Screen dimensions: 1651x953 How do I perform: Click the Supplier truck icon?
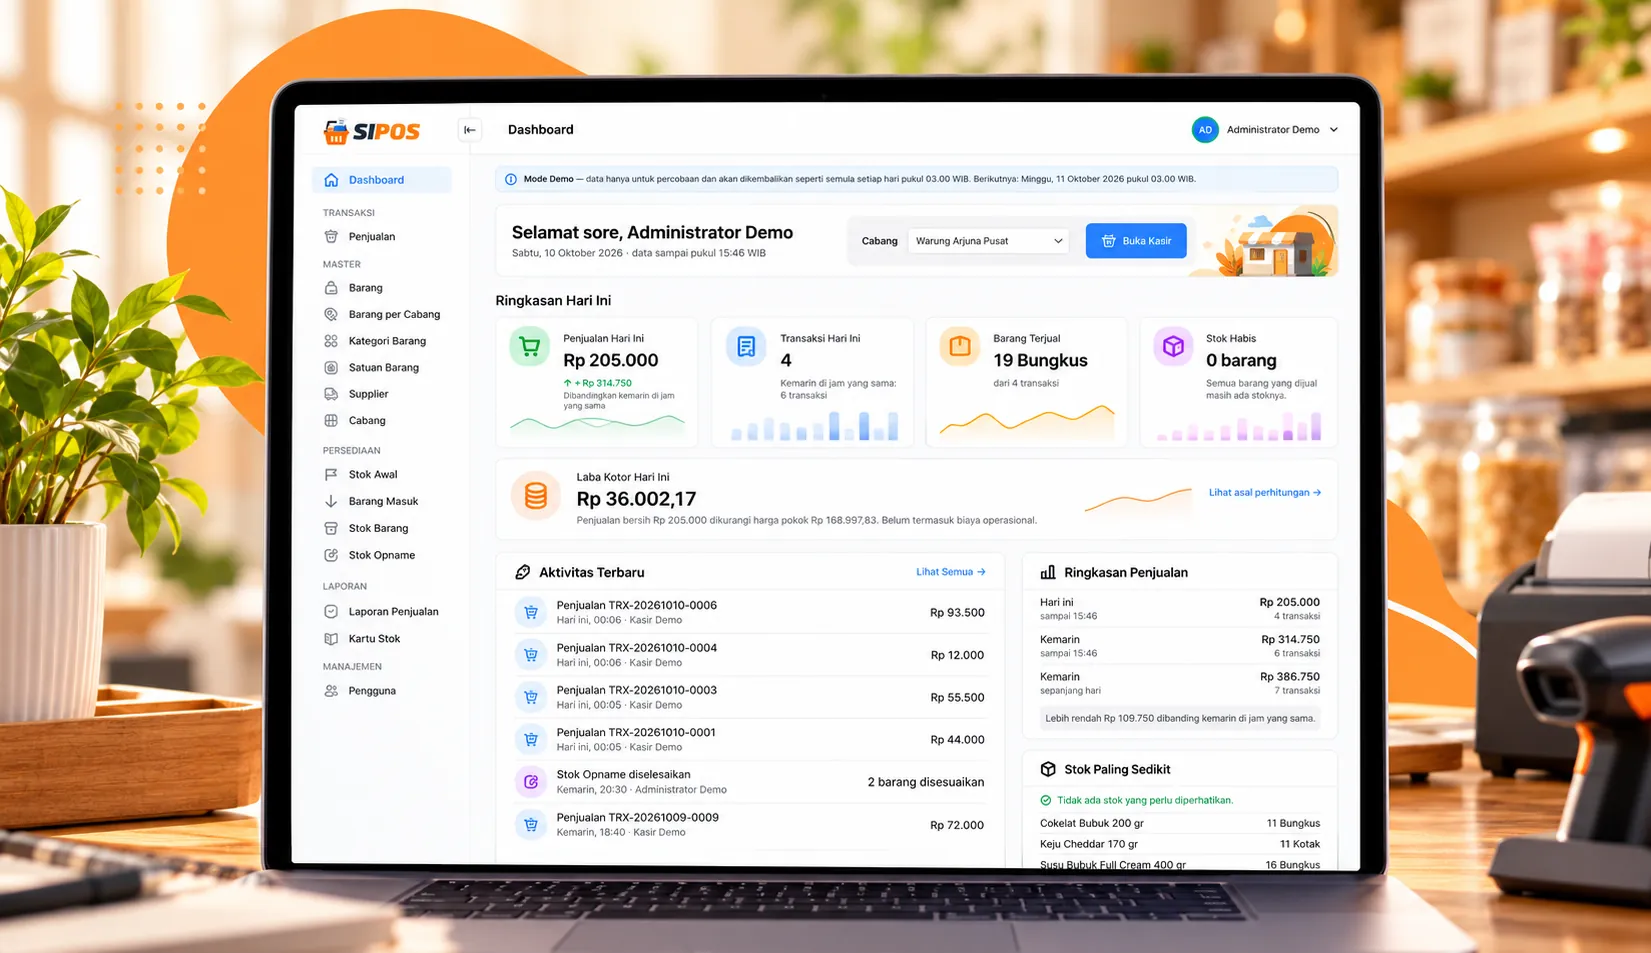coord(331,394)
